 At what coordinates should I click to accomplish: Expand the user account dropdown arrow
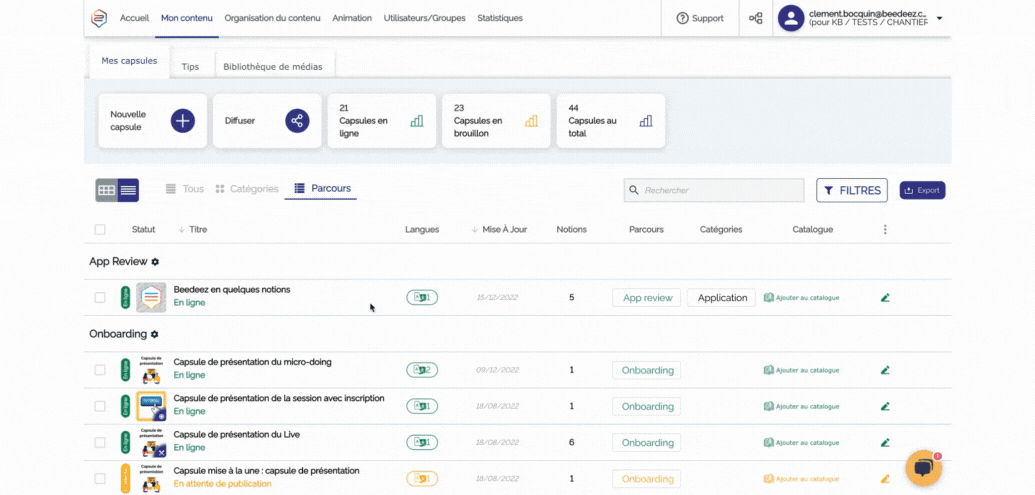point(939,18)
